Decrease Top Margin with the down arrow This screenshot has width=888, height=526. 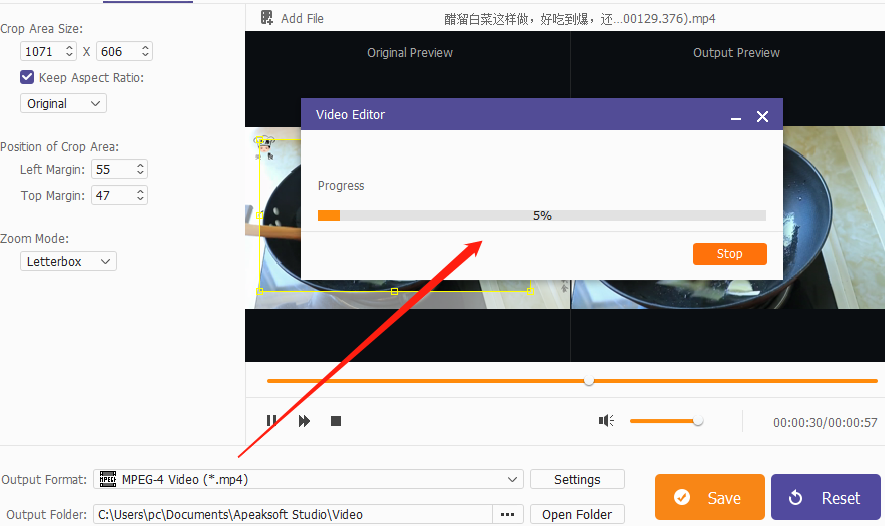pyautogui.click(x=140, y=199)
